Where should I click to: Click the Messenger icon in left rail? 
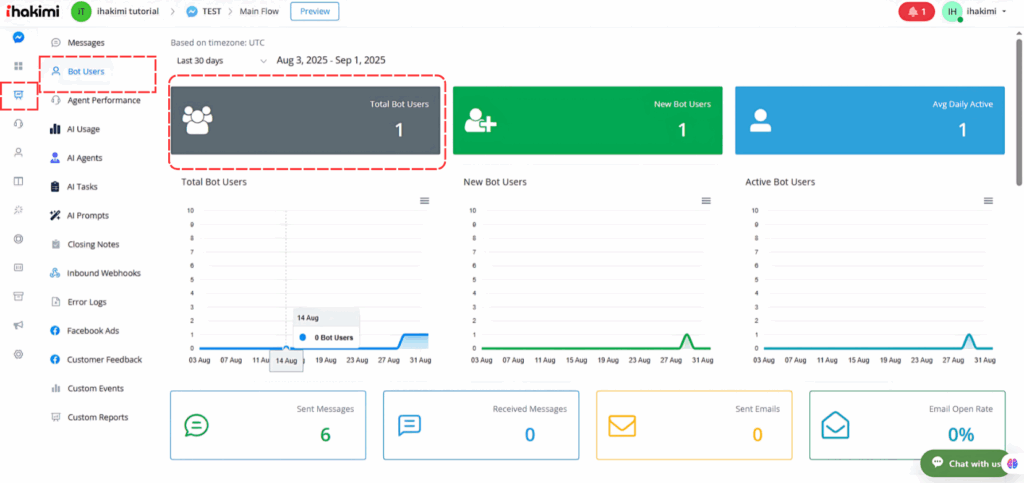18,38
